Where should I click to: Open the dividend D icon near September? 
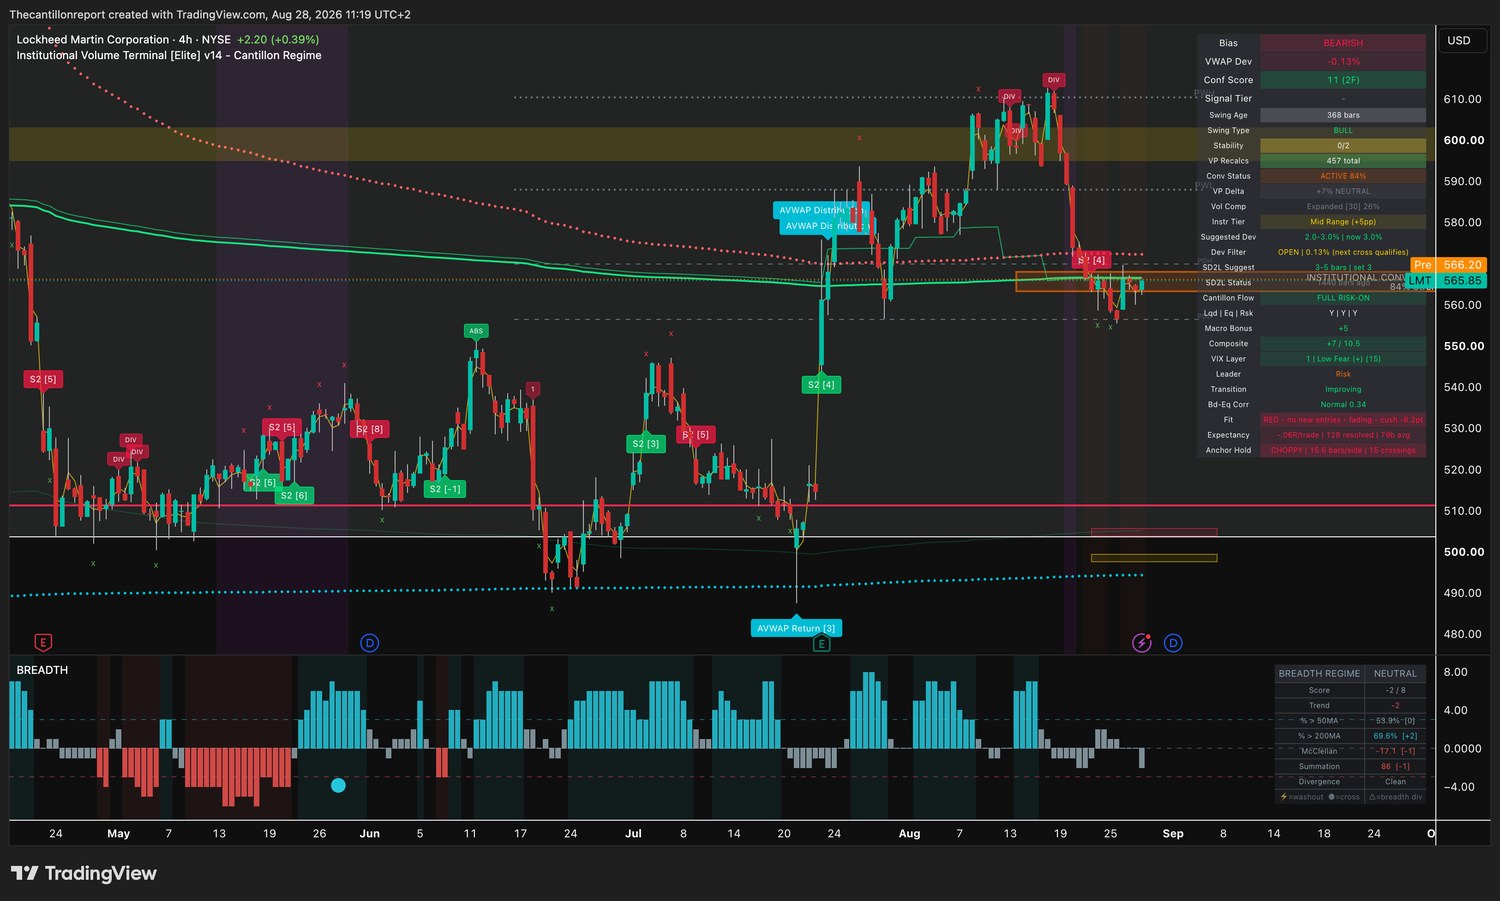click(1173, 642)
